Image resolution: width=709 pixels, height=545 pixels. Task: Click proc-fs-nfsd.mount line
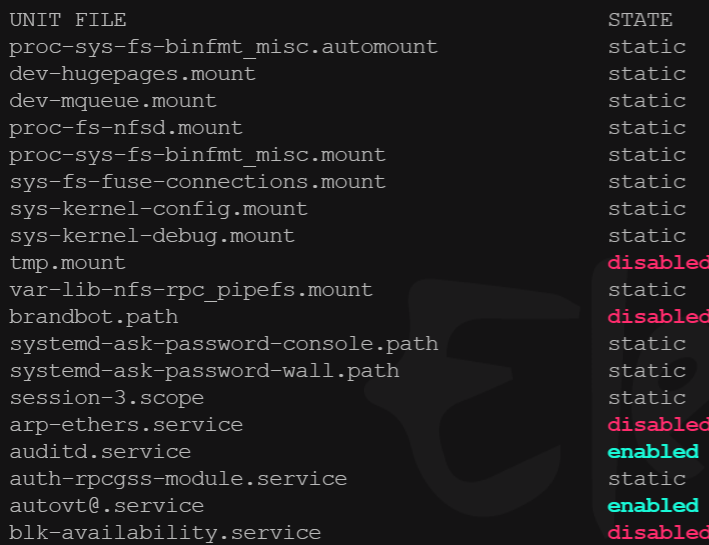click(x=126, y=128)
